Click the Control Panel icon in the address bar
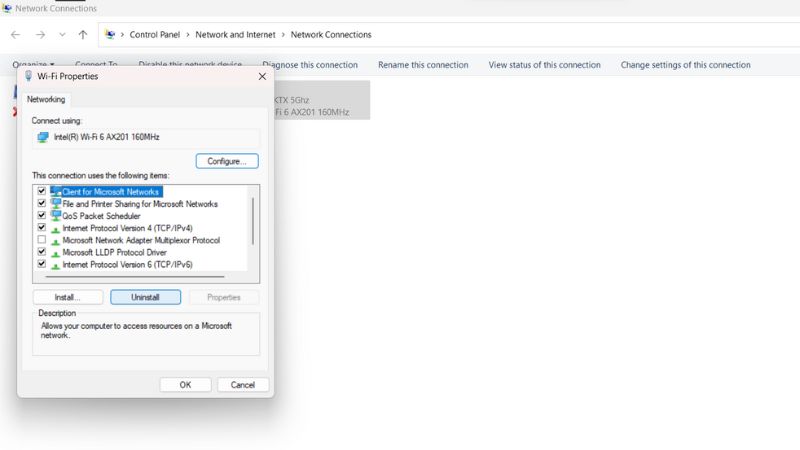Viewport: 800px width, 450px height. click(x=109, y=34)
